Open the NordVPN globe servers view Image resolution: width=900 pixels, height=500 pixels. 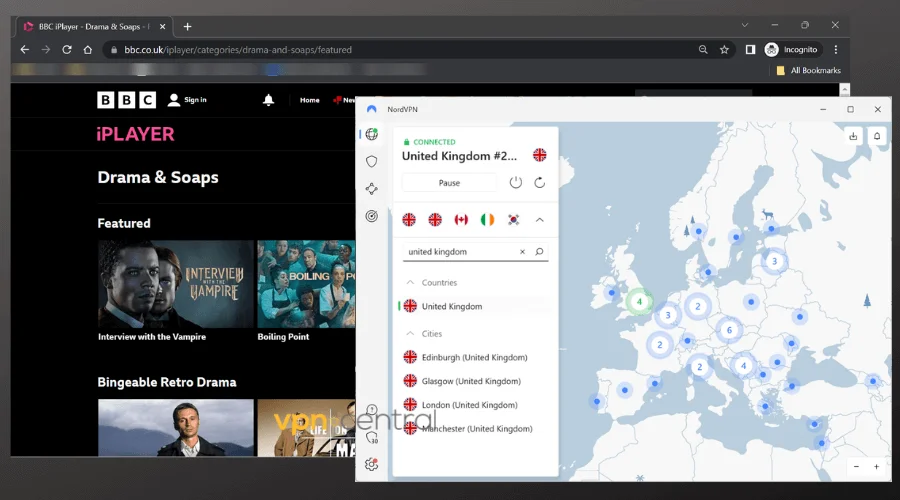tap(372, 134)
